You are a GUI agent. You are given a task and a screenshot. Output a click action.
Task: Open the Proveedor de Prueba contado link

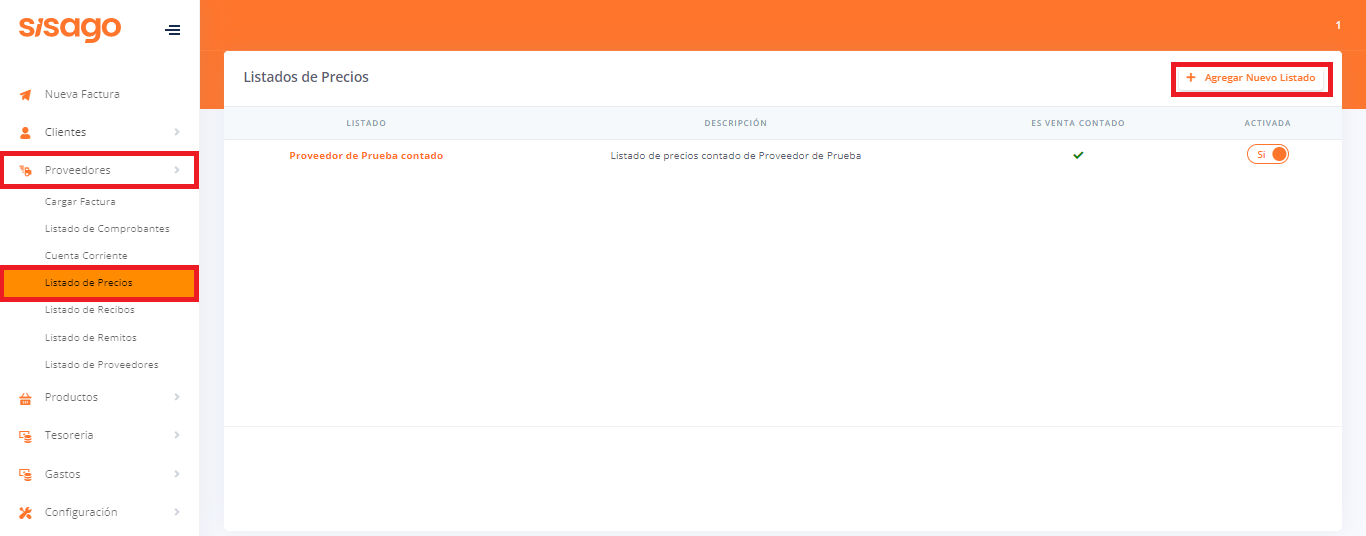click(366, 156)
